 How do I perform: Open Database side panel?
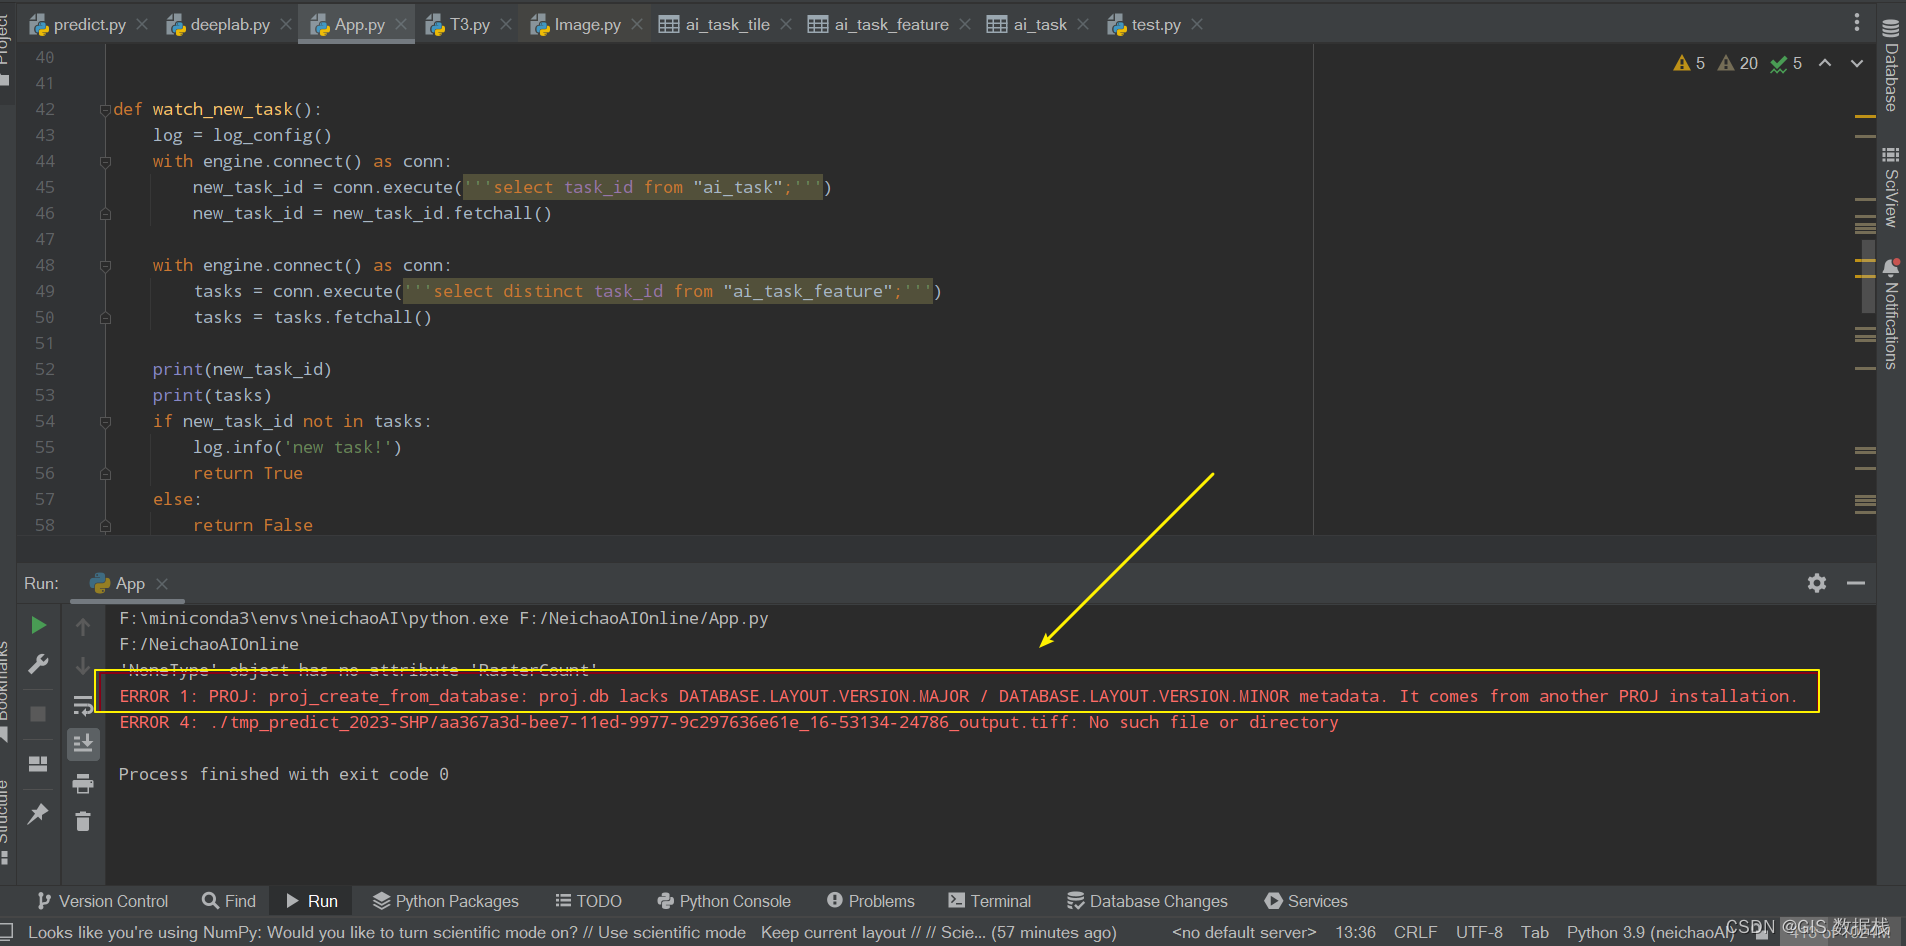pos(1890,65)
